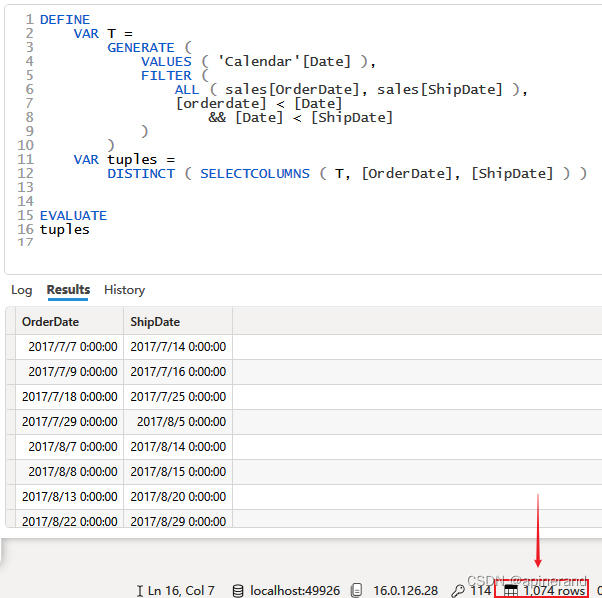Click the SPID key icon in status bar

click(x=458, y=591)
